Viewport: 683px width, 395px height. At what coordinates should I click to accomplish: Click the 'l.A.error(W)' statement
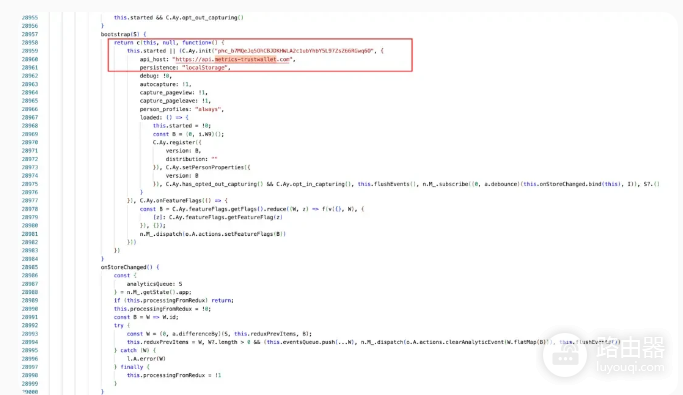coord(146,359)
